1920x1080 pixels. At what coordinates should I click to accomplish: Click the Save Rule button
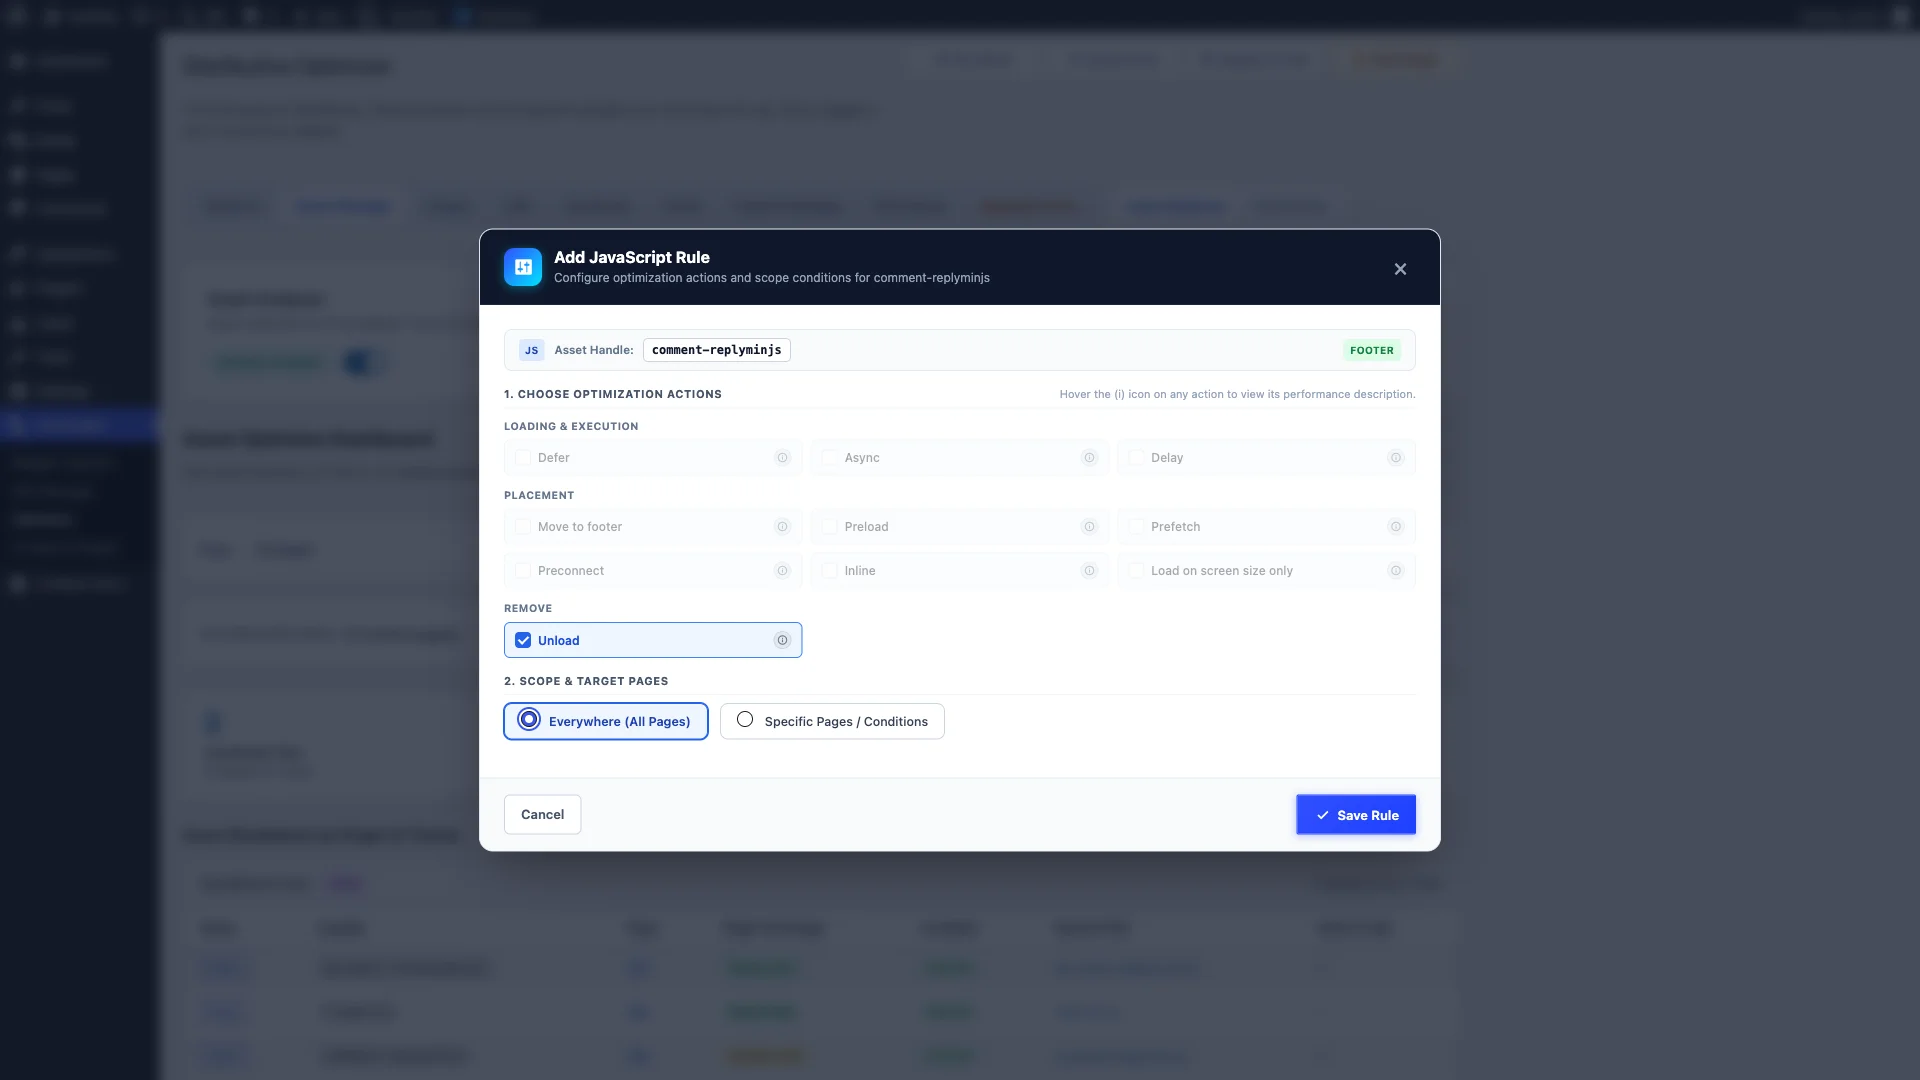(x=1356, y=815)
